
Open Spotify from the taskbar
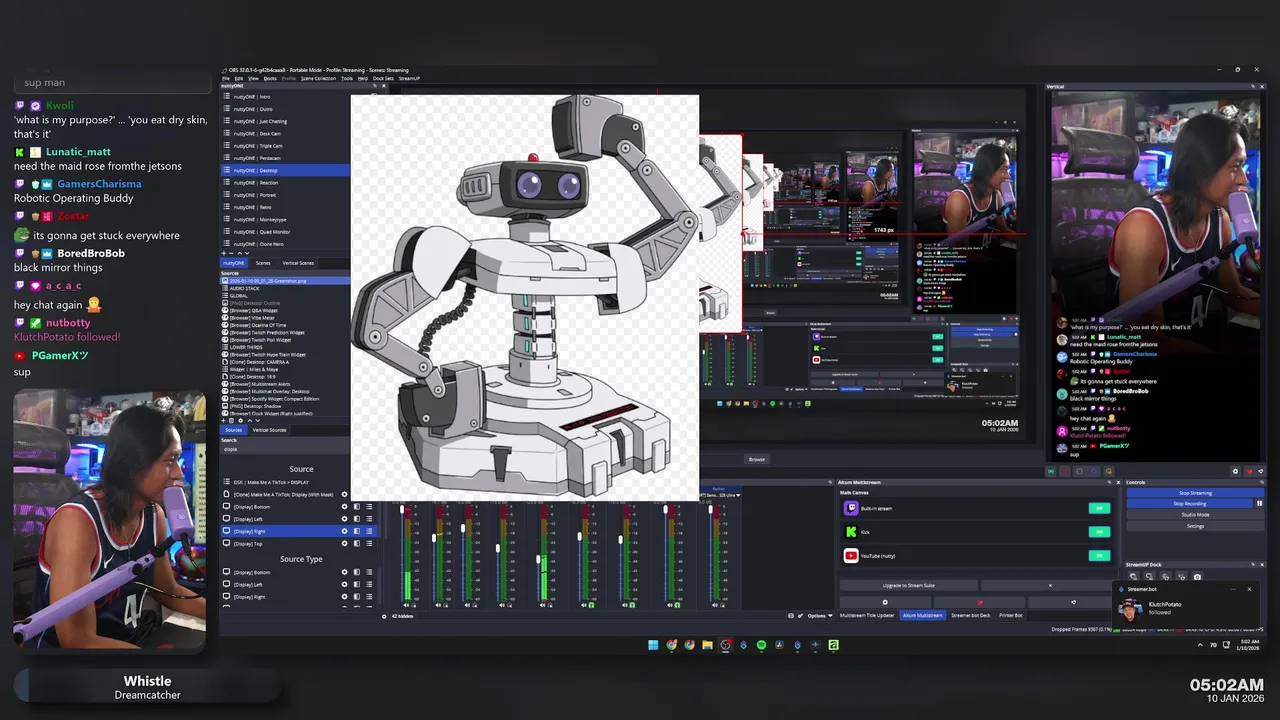tap(761, 645)
